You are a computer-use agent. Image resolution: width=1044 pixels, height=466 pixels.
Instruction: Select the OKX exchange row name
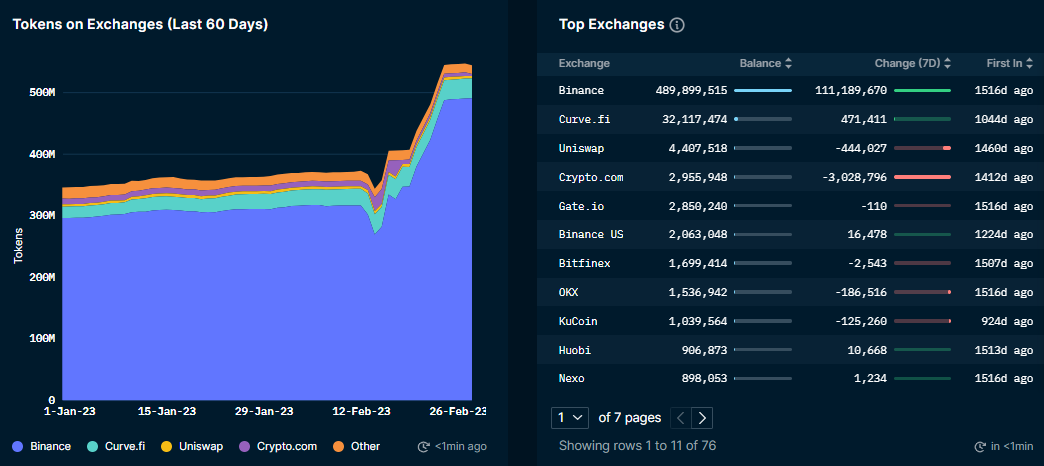[x=569, y=292]
